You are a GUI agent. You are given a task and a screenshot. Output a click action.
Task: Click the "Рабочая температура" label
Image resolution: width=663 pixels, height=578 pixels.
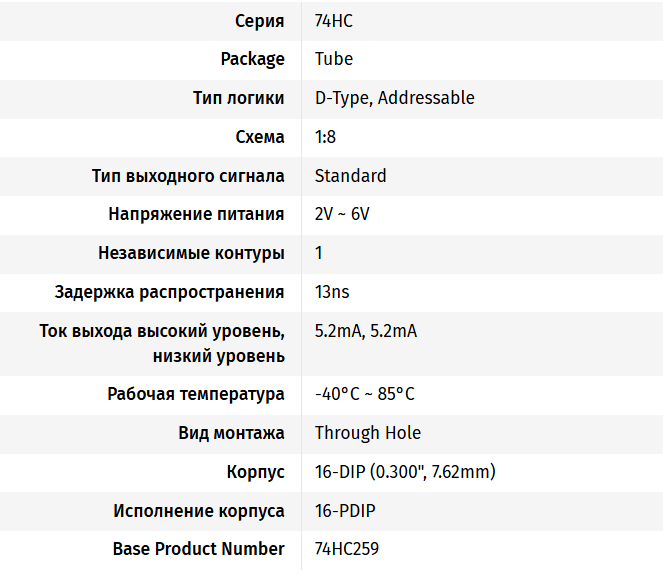pos(196,394)
